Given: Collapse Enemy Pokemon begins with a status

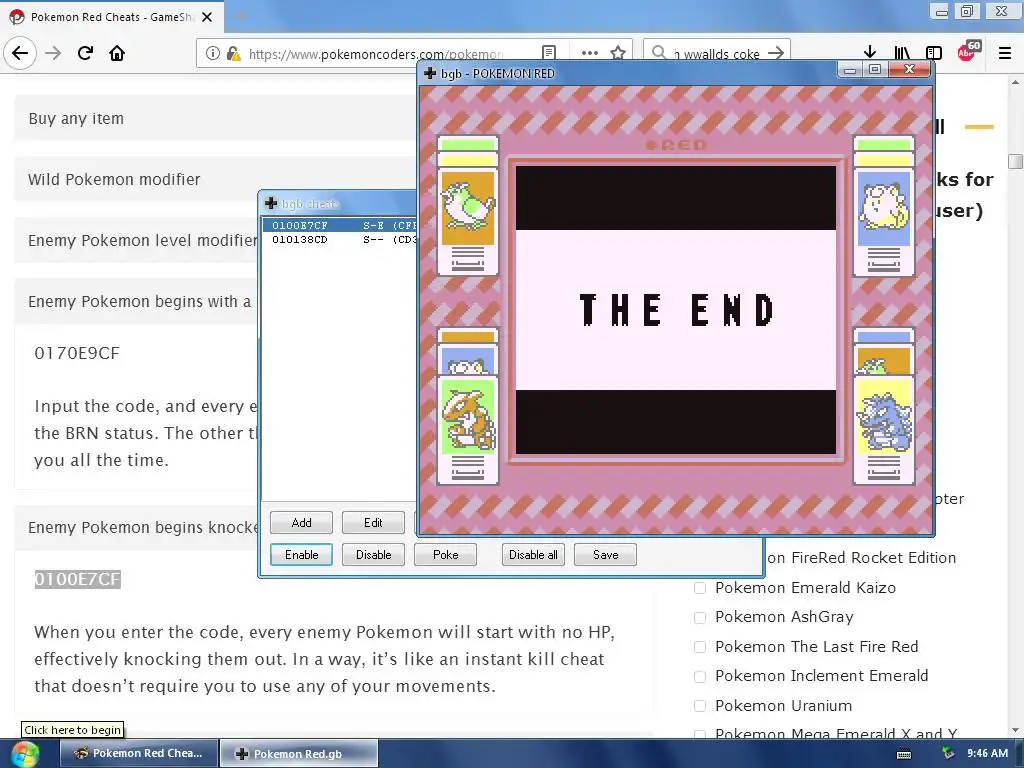Looking at the screenshot, I should [137, 301].
